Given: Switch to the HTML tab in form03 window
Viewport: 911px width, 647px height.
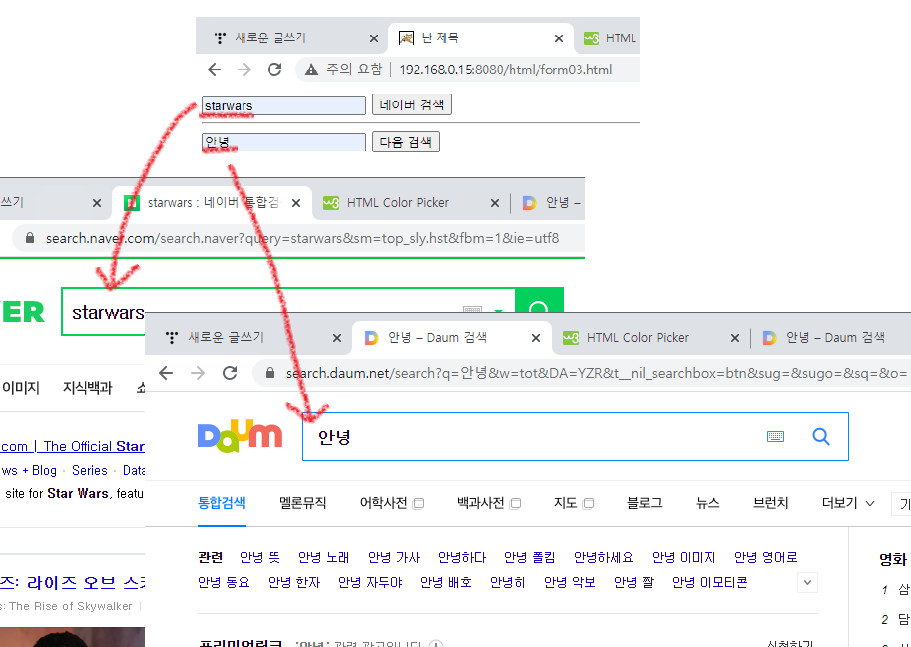Looking at the screenshot, I should coord(610,38).
